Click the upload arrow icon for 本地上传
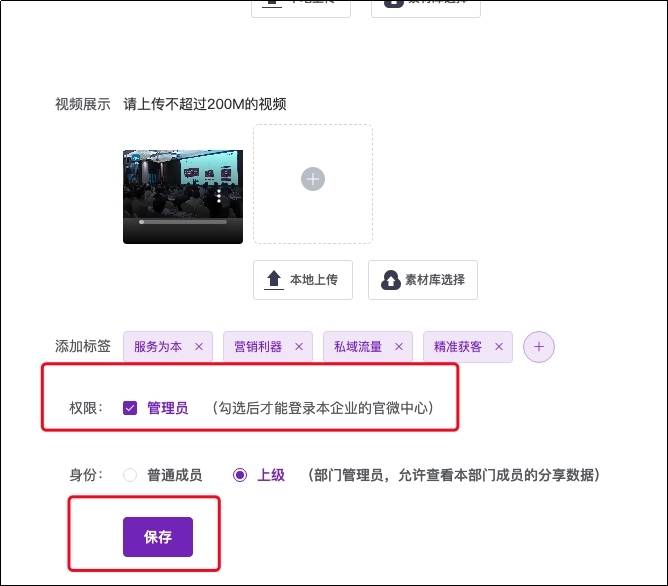This screenshot has height=586, width=668. tap(274, 280)
